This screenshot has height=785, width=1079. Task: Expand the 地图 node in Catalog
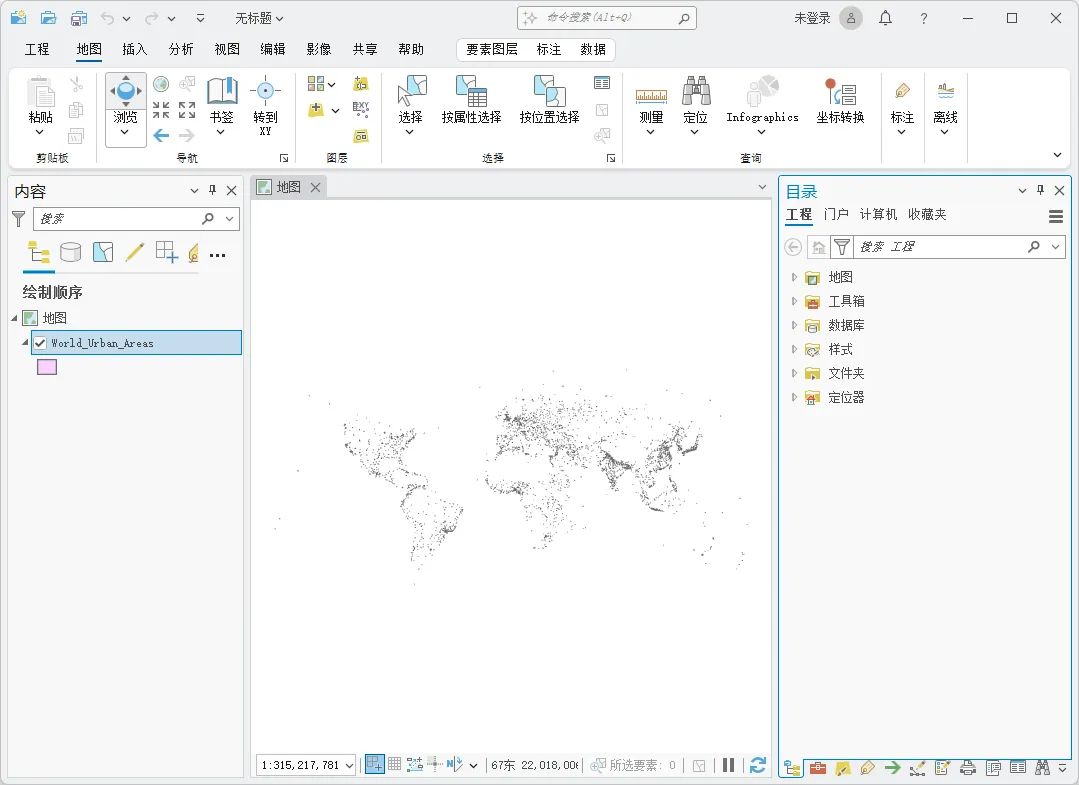tap(794, 277)
